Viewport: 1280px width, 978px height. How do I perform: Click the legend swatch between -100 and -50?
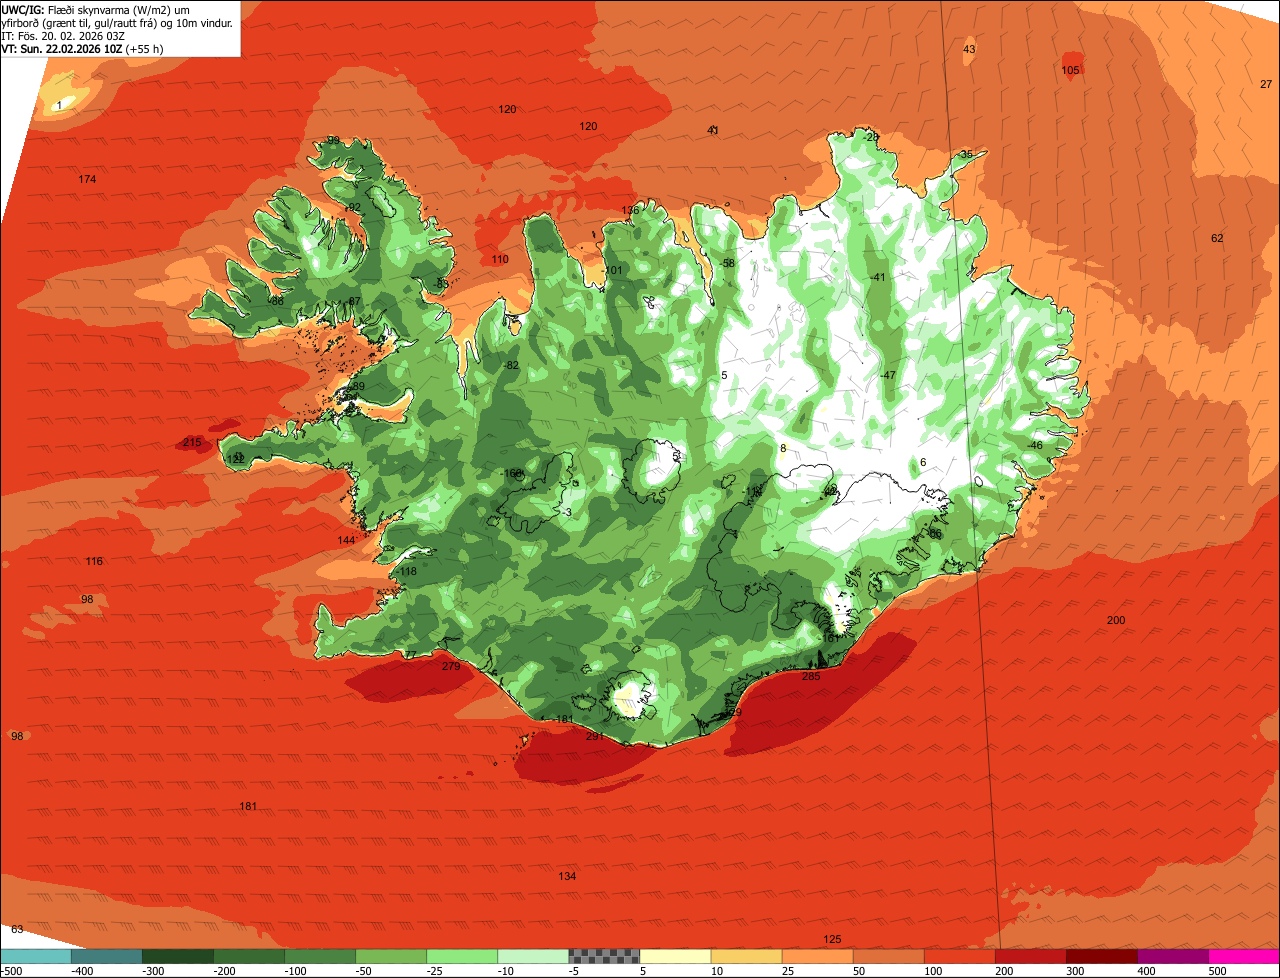pos(319,956)
